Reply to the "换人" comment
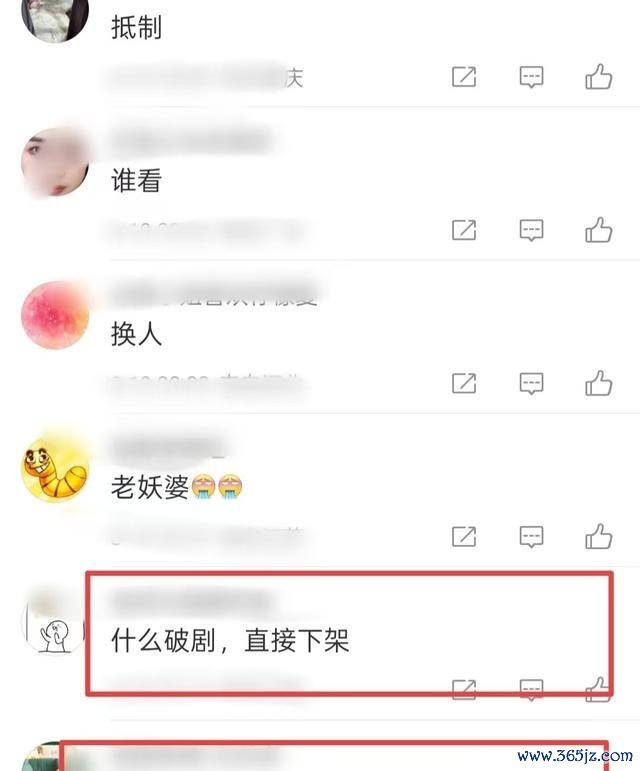Viewport: 640px width, 771px height. pos(531,384)
